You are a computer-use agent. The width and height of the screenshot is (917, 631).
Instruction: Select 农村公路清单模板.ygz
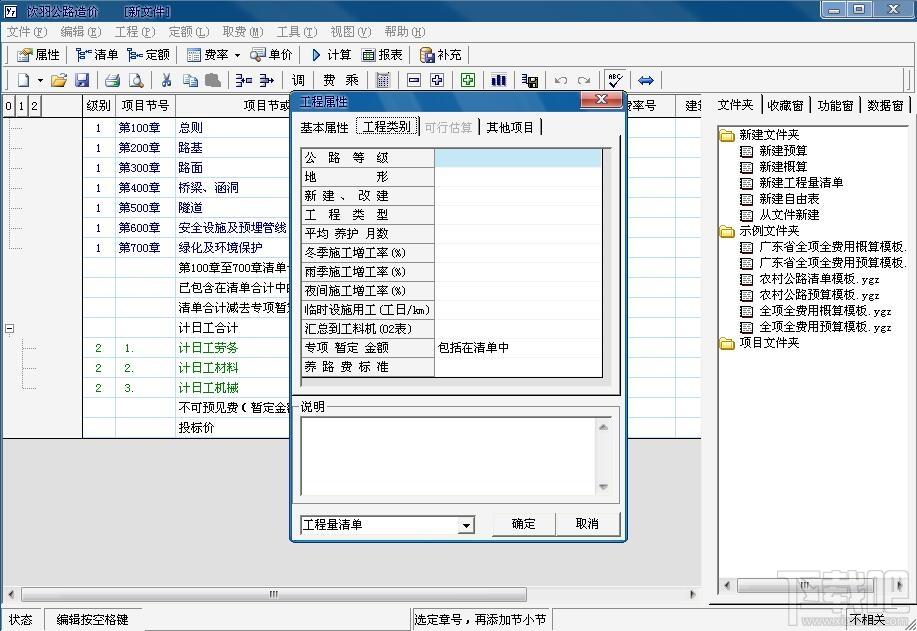click(819, 279)
